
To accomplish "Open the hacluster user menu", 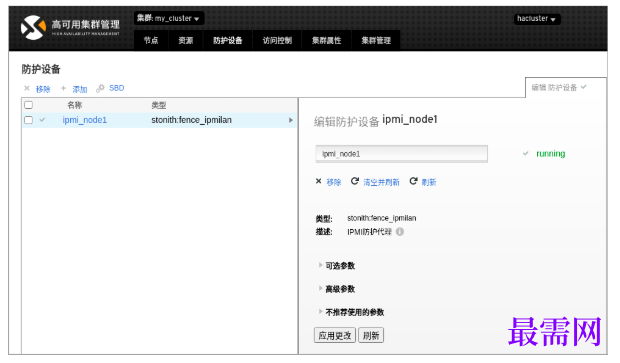I will pos(537,19).
